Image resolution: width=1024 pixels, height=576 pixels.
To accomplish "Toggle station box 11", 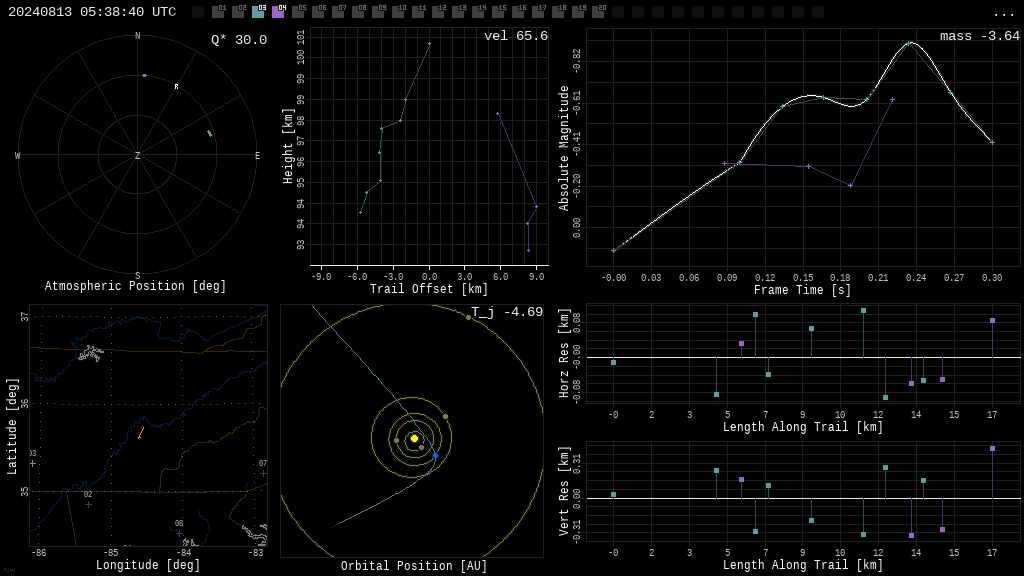I will [x=418, y=11].
